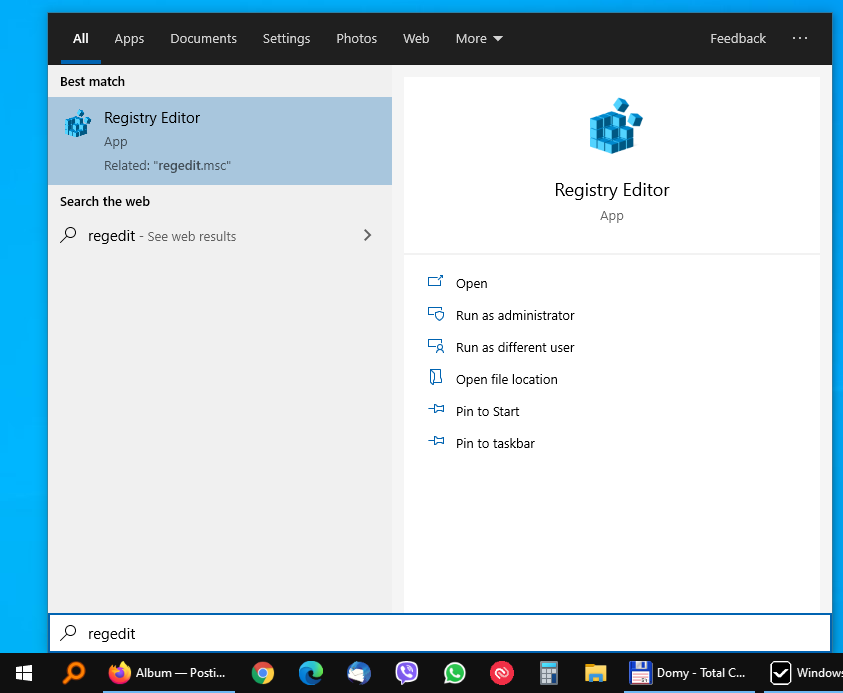Click the magnifier icon in search box
843x693 pixels.
(68, 633)
